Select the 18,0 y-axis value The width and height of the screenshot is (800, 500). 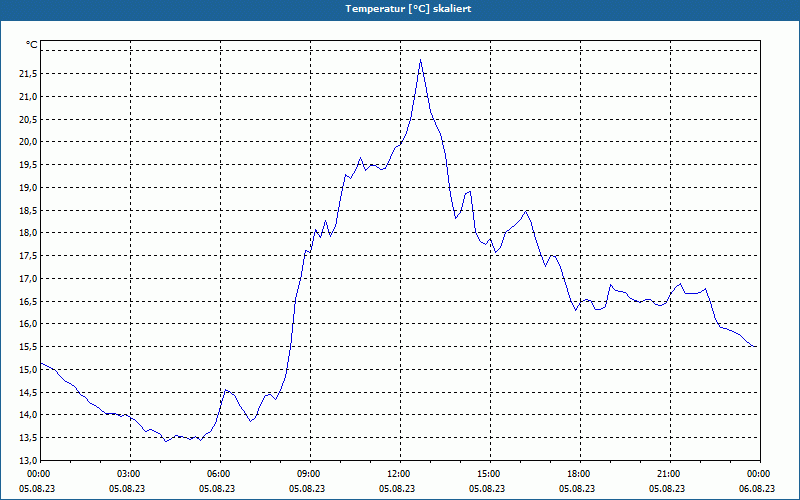click(x=28, y=233)
